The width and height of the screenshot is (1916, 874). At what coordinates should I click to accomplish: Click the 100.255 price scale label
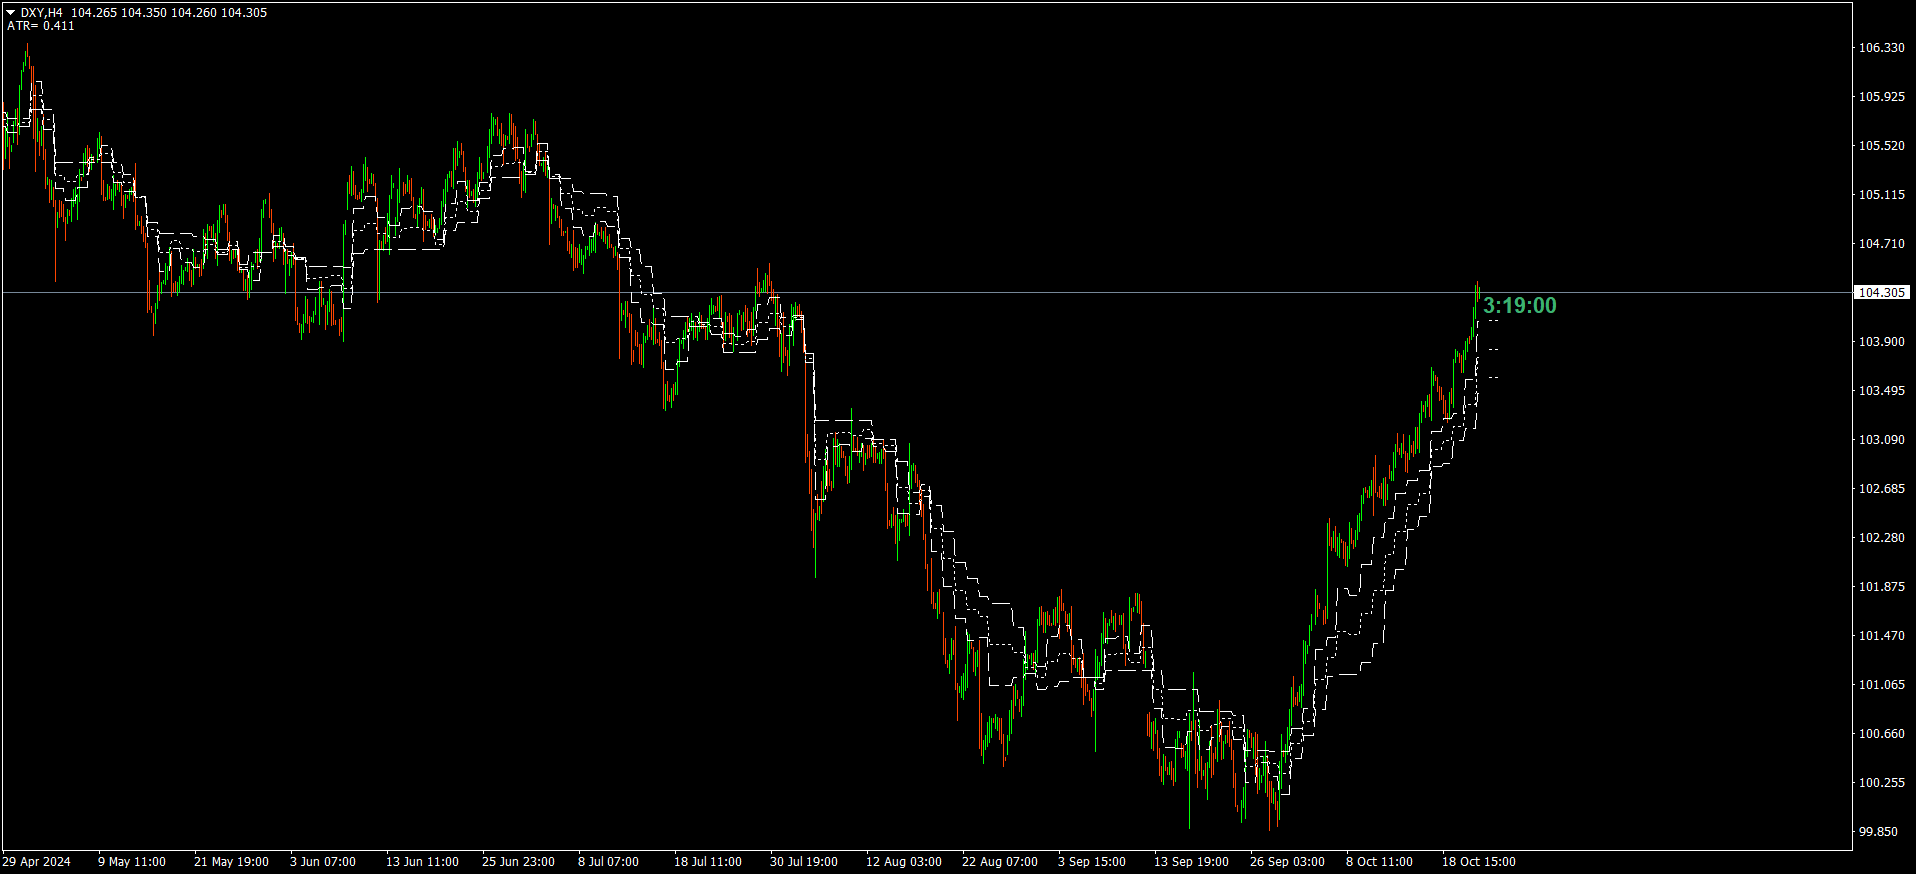pos(1881,783)
